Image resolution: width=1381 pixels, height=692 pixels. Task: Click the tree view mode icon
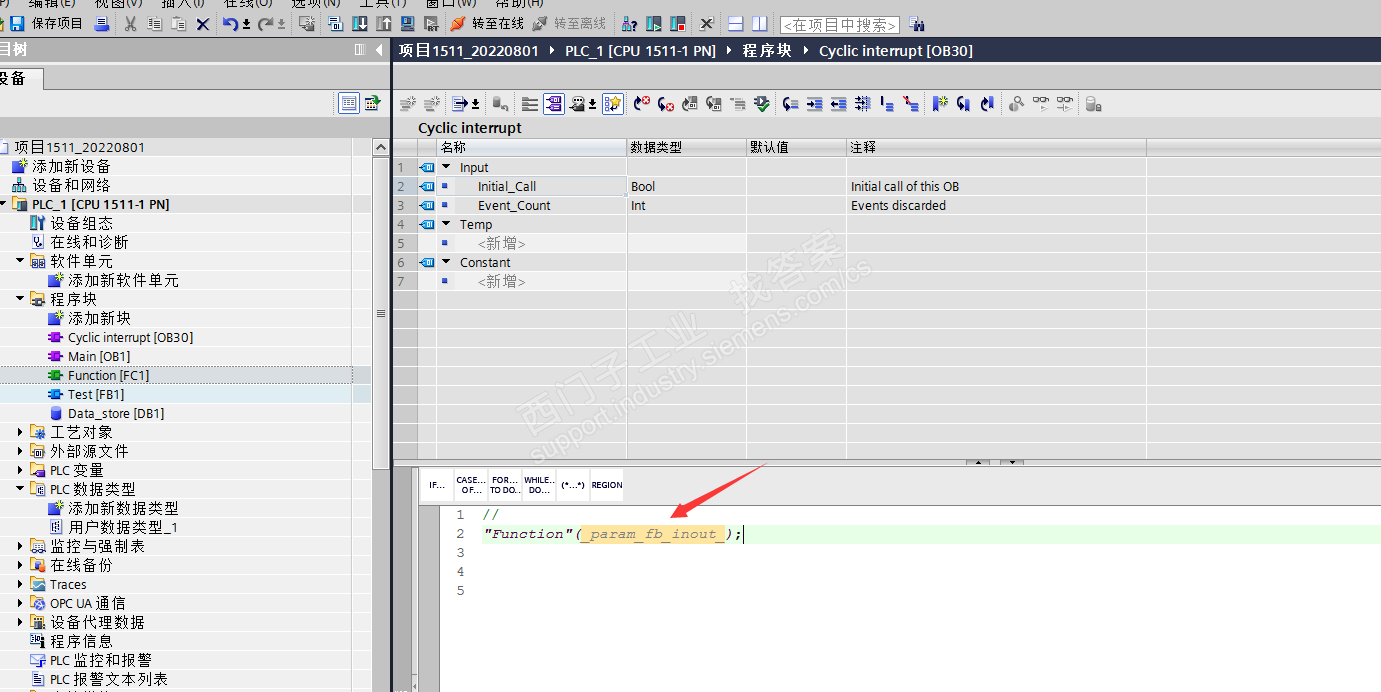coord(348,102)
